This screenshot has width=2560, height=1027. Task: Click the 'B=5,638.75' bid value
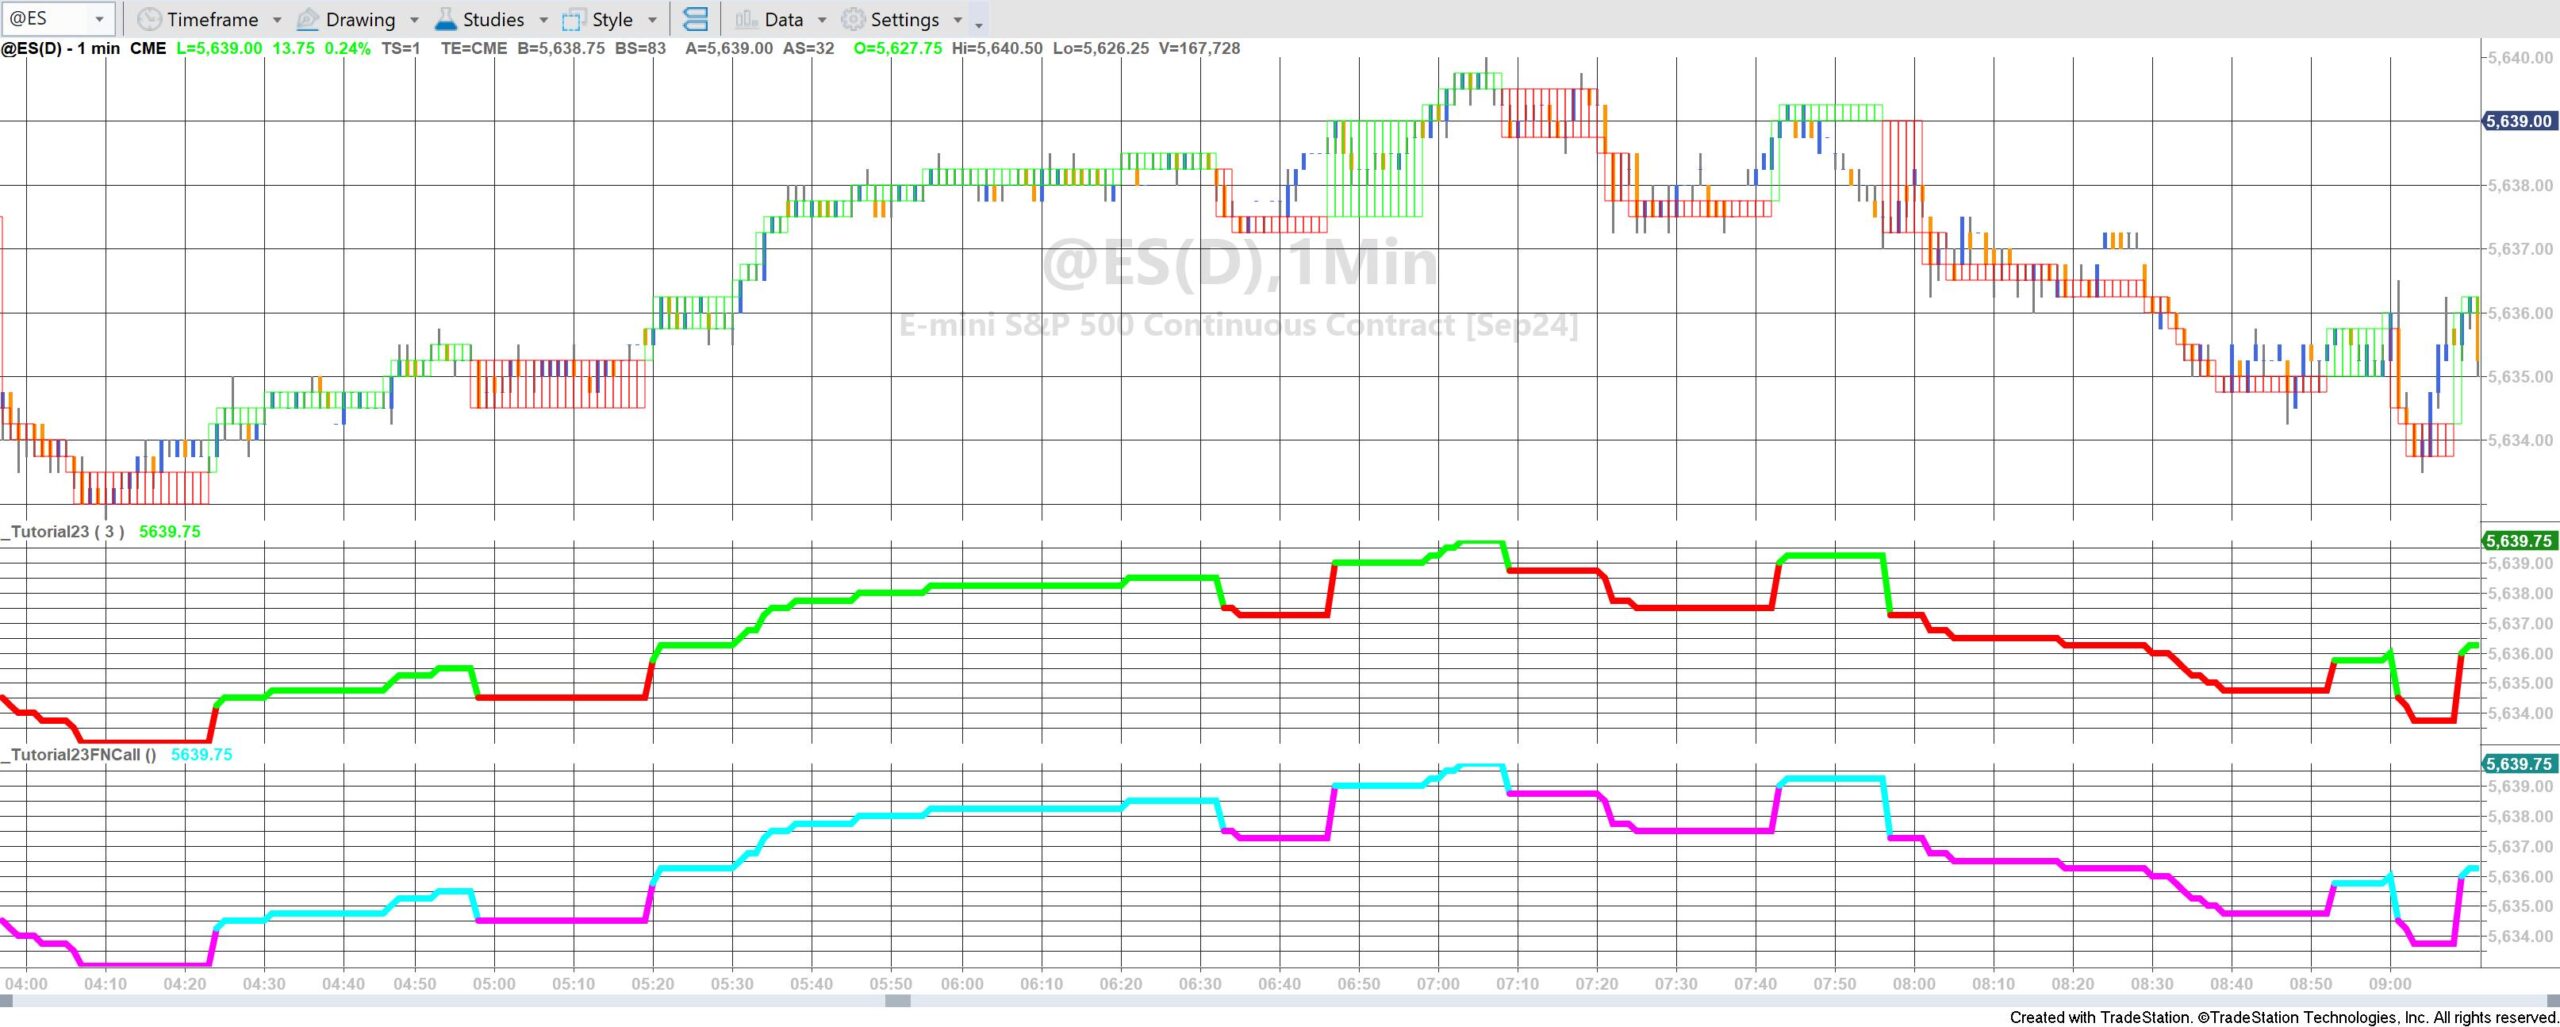[561, 48]
